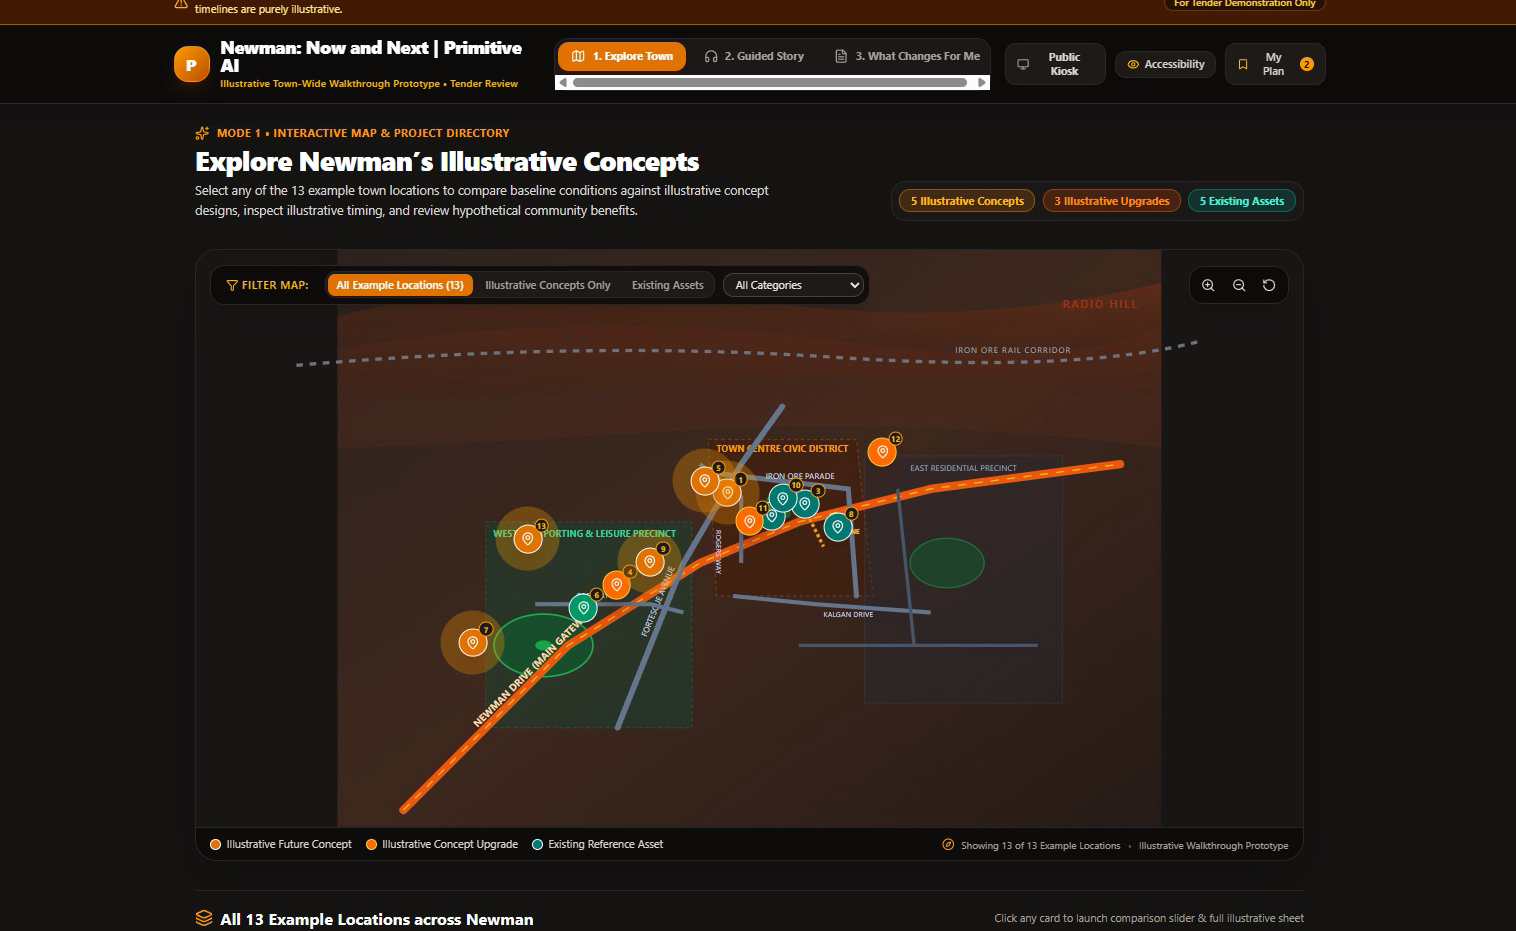Click map marker number 5
The image size is (1516, 931).
(x=705, y=481)
